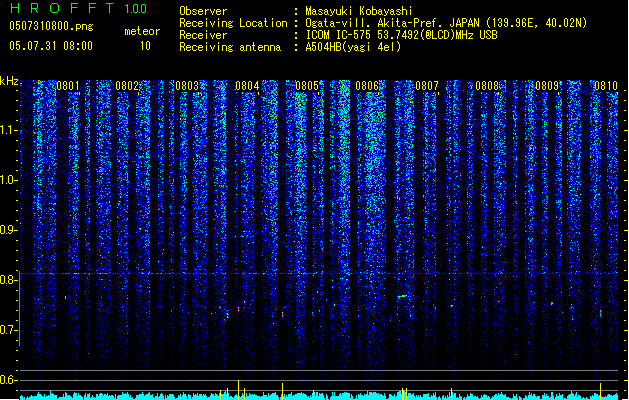Click the kHz axis unit label
The height and width of the screenshot is (400, 629).
pos(9,81)
